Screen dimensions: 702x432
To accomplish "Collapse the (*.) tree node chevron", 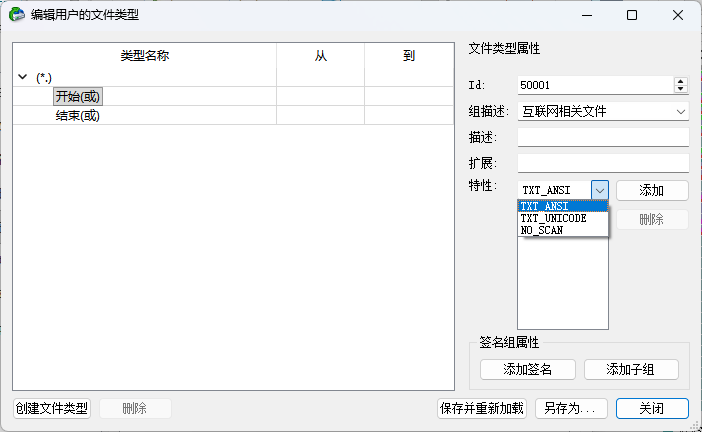I will [22, 77].
